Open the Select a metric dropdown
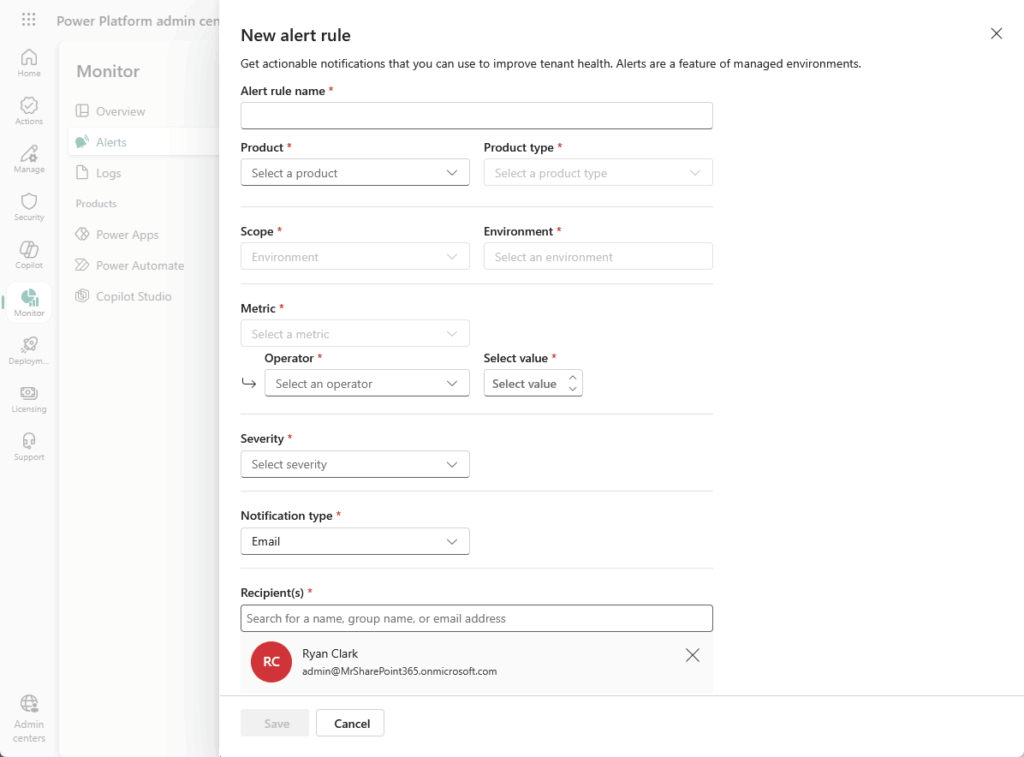This screenshot has width=1024, height=757. click(x=355, y=334)
